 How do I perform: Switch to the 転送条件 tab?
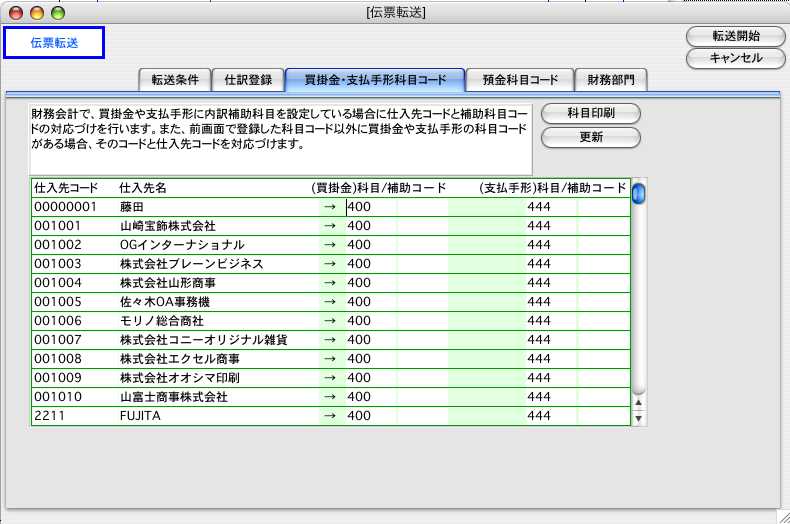(174, 80)
